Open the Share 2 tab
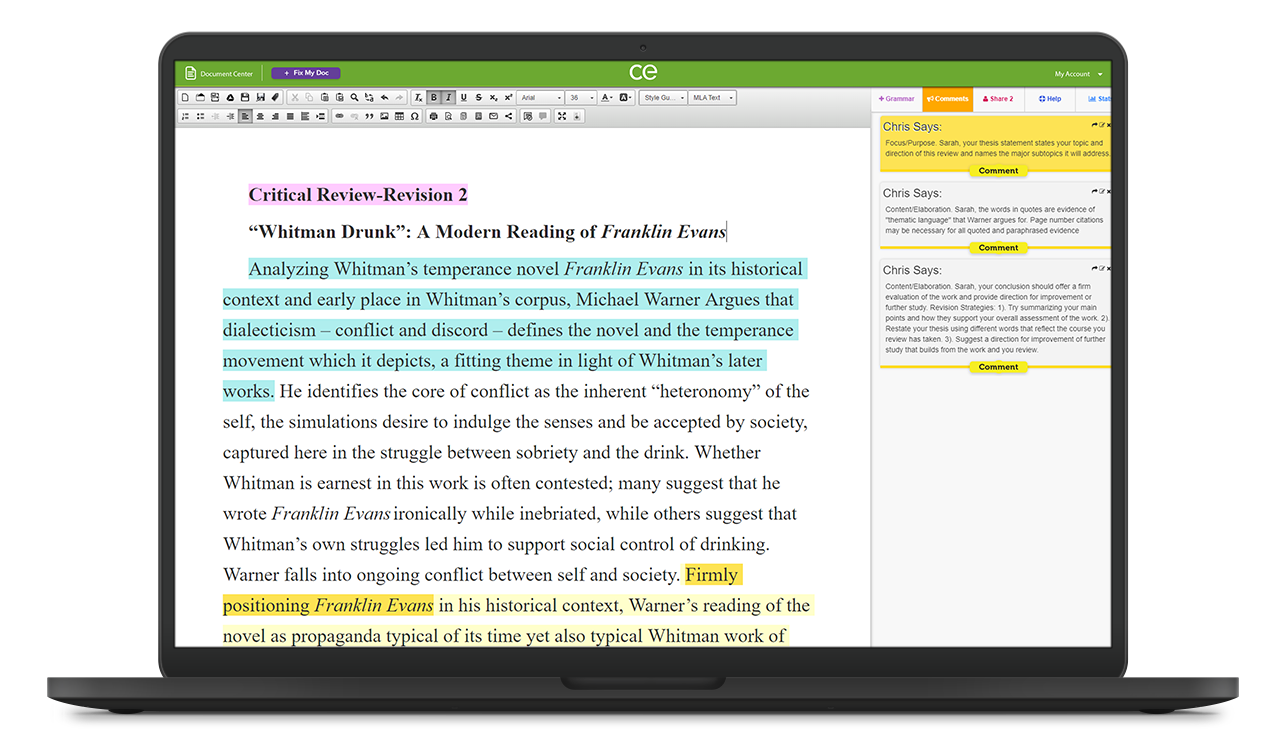This screenshot has width=1282, height=740. click(998, 99)
